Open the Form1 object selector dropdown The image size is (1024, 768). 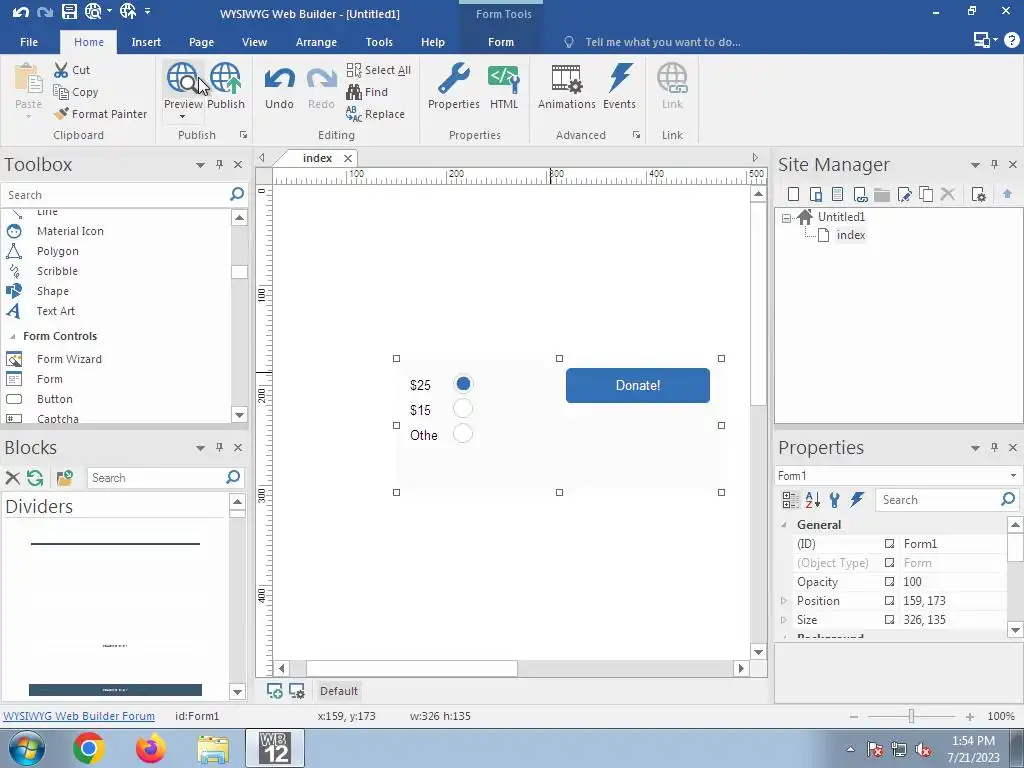(1013, 475)
